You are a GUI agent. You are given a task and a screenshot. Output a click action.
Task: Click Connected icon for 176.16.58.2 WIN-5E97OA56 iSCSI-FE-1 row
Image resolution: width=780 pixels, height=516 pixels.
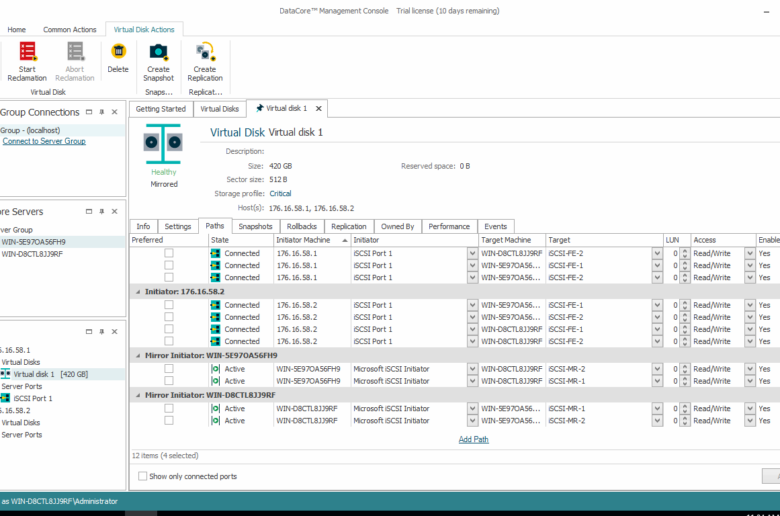[x=215, y=305]
